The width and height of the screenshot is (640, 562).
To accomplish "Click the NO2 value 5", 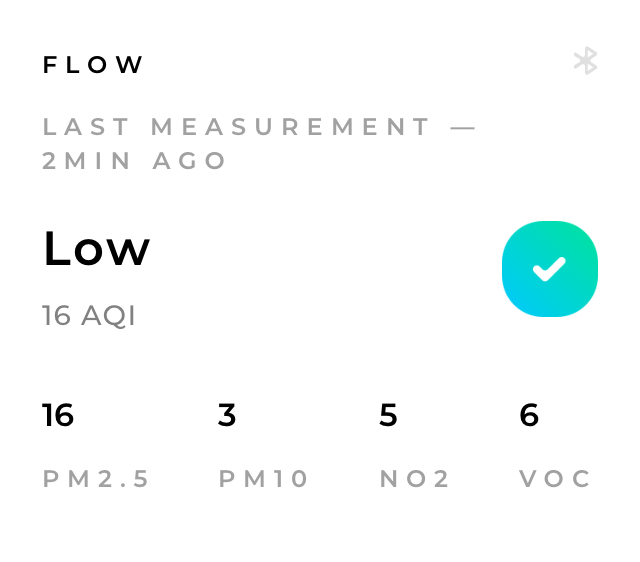I will coord(388,415).
